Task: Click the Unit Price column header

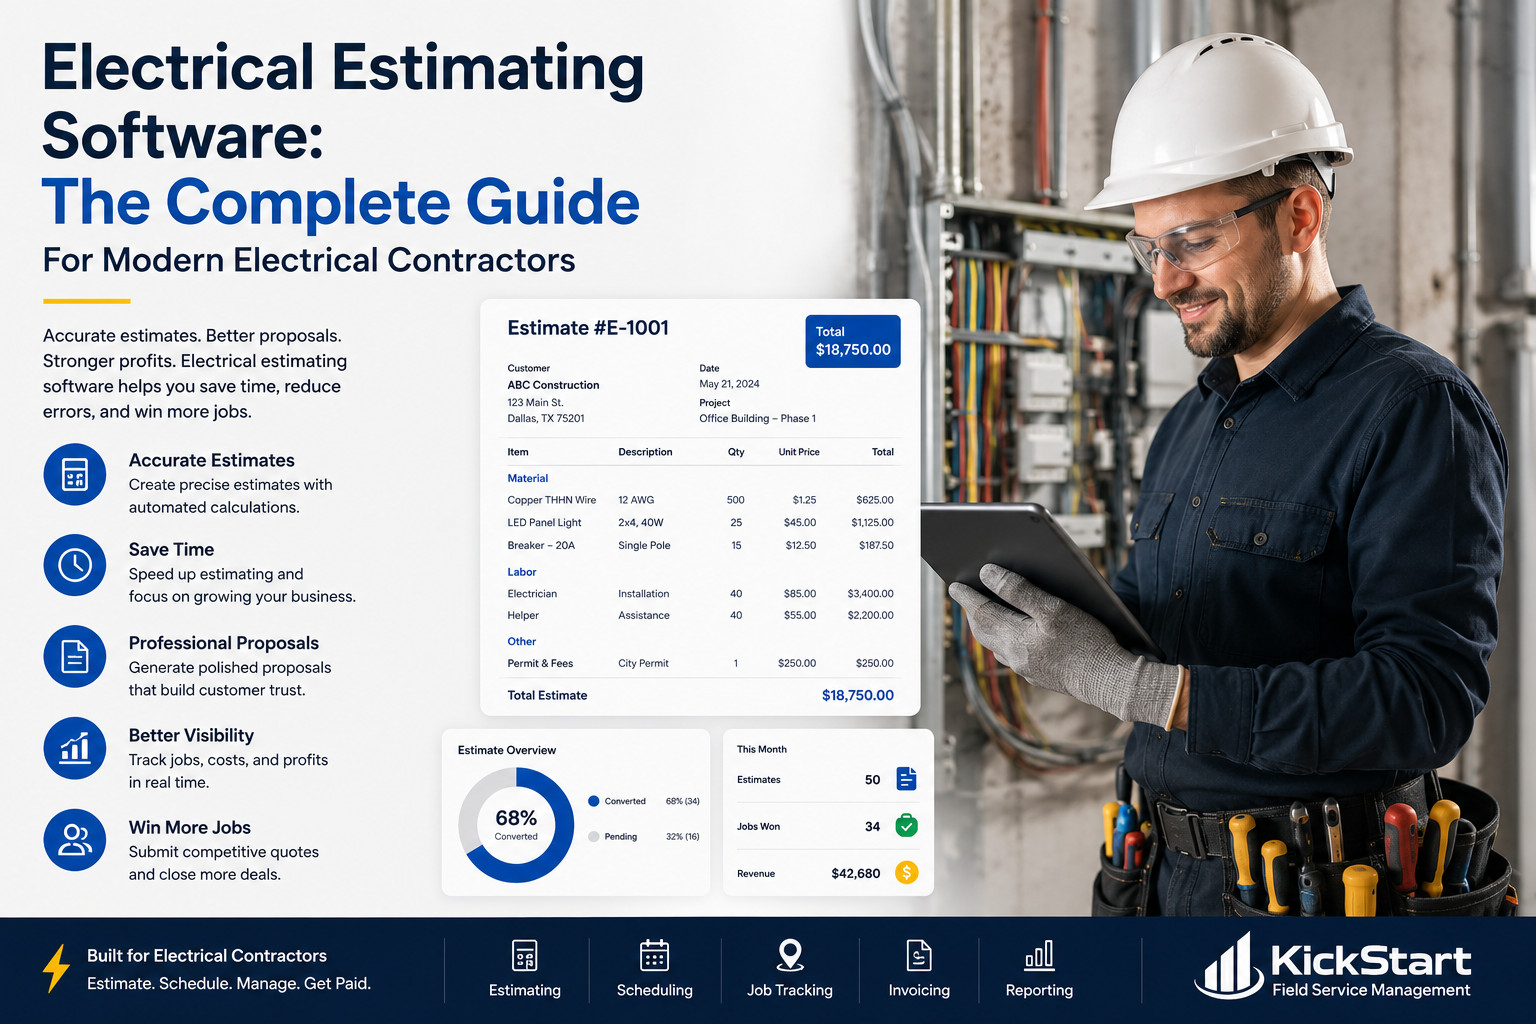Action: pyautogui.click(x=799, y=452)
